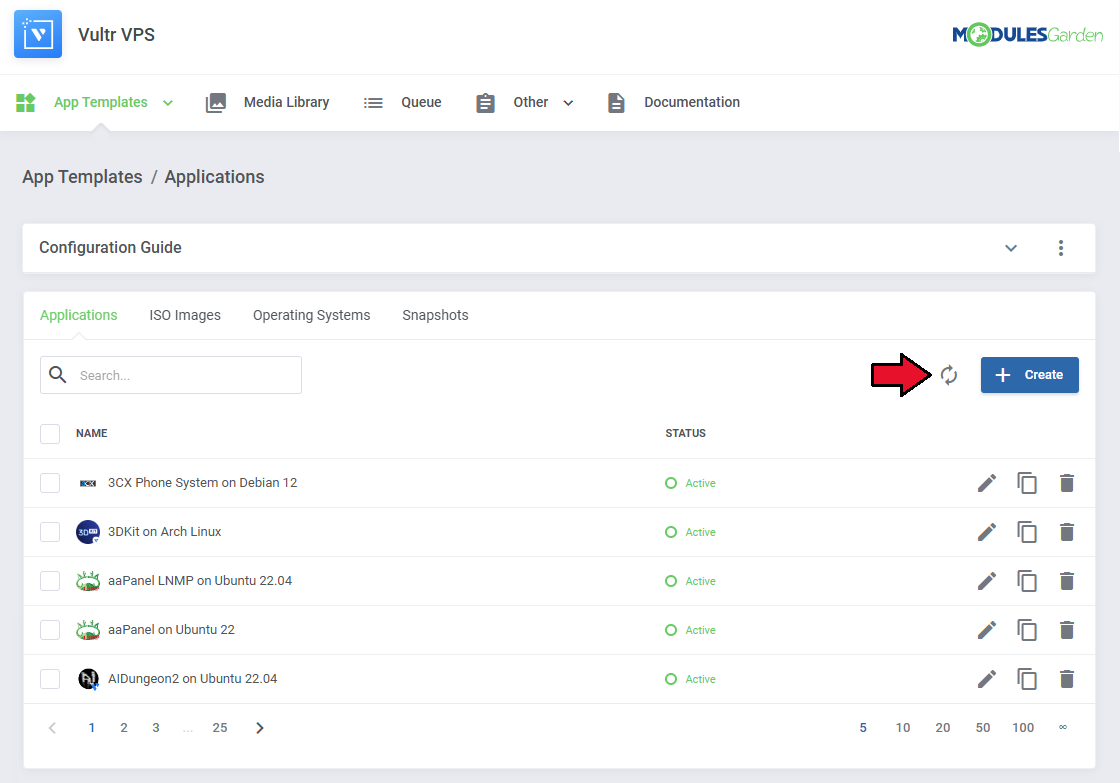Check the aaPanel LNMP row checkbox
Screen dimensions: 1120x783
pyautogui.click(x=50, y=581)
